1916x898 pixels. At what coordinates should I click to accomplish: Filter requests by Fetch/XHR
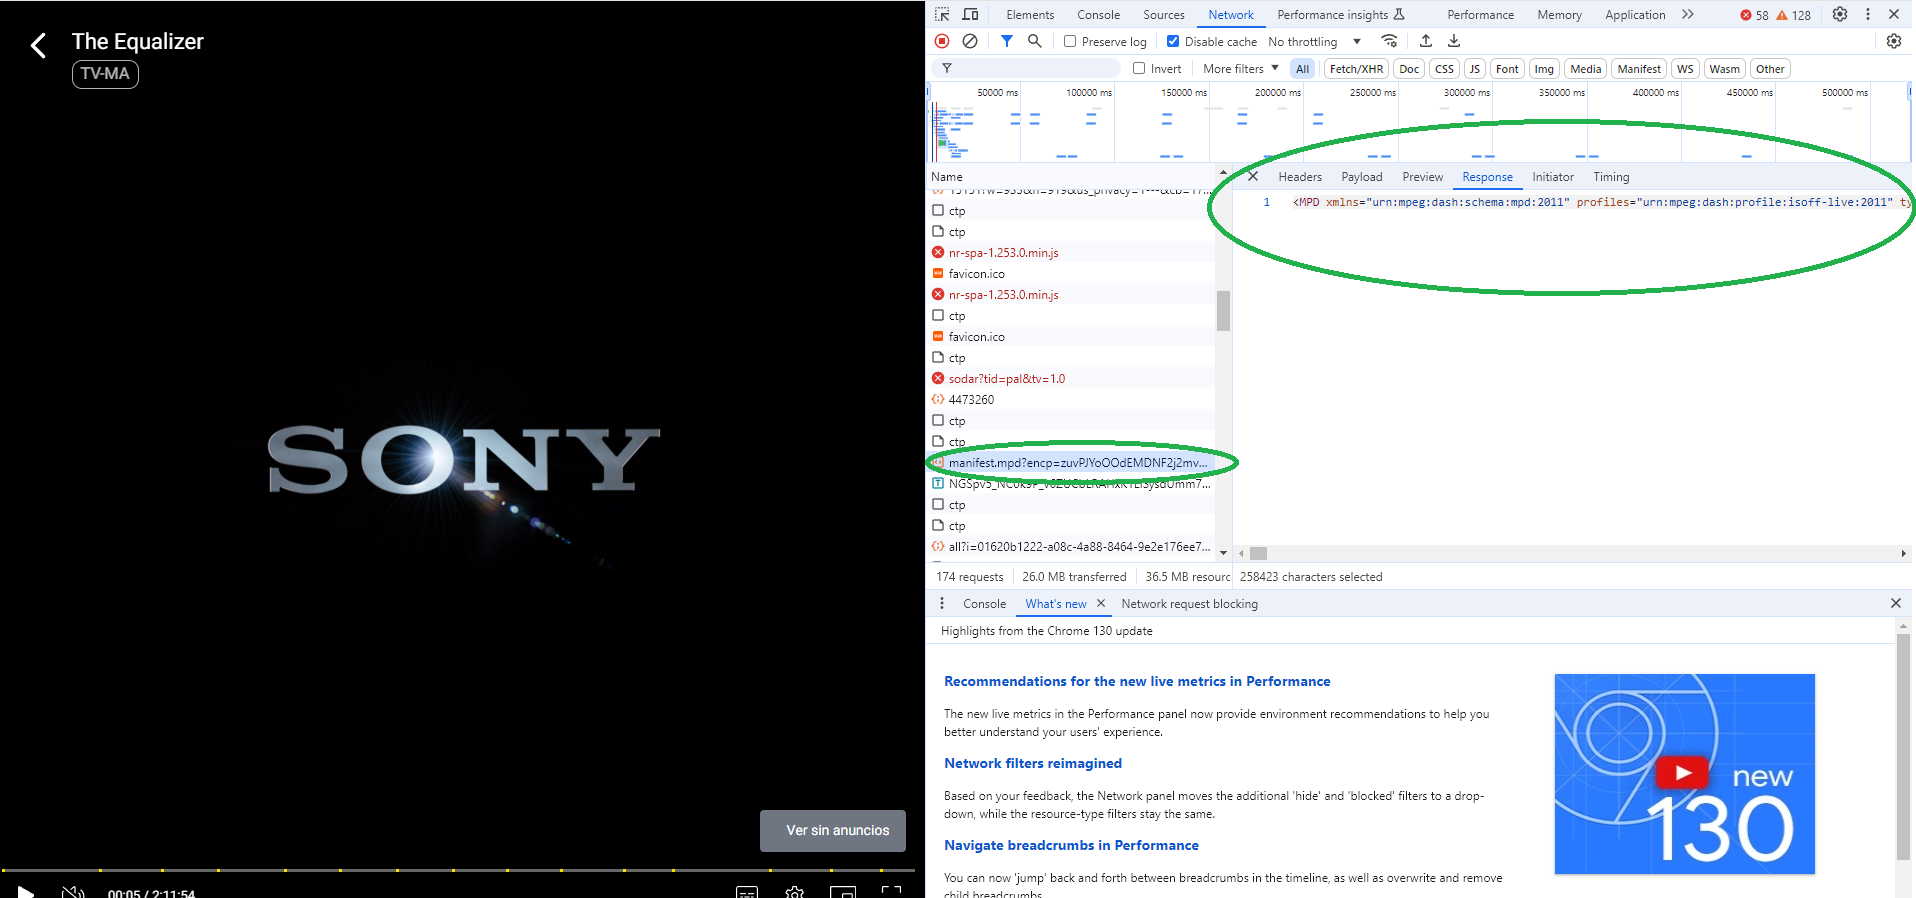coord(1356,69)
